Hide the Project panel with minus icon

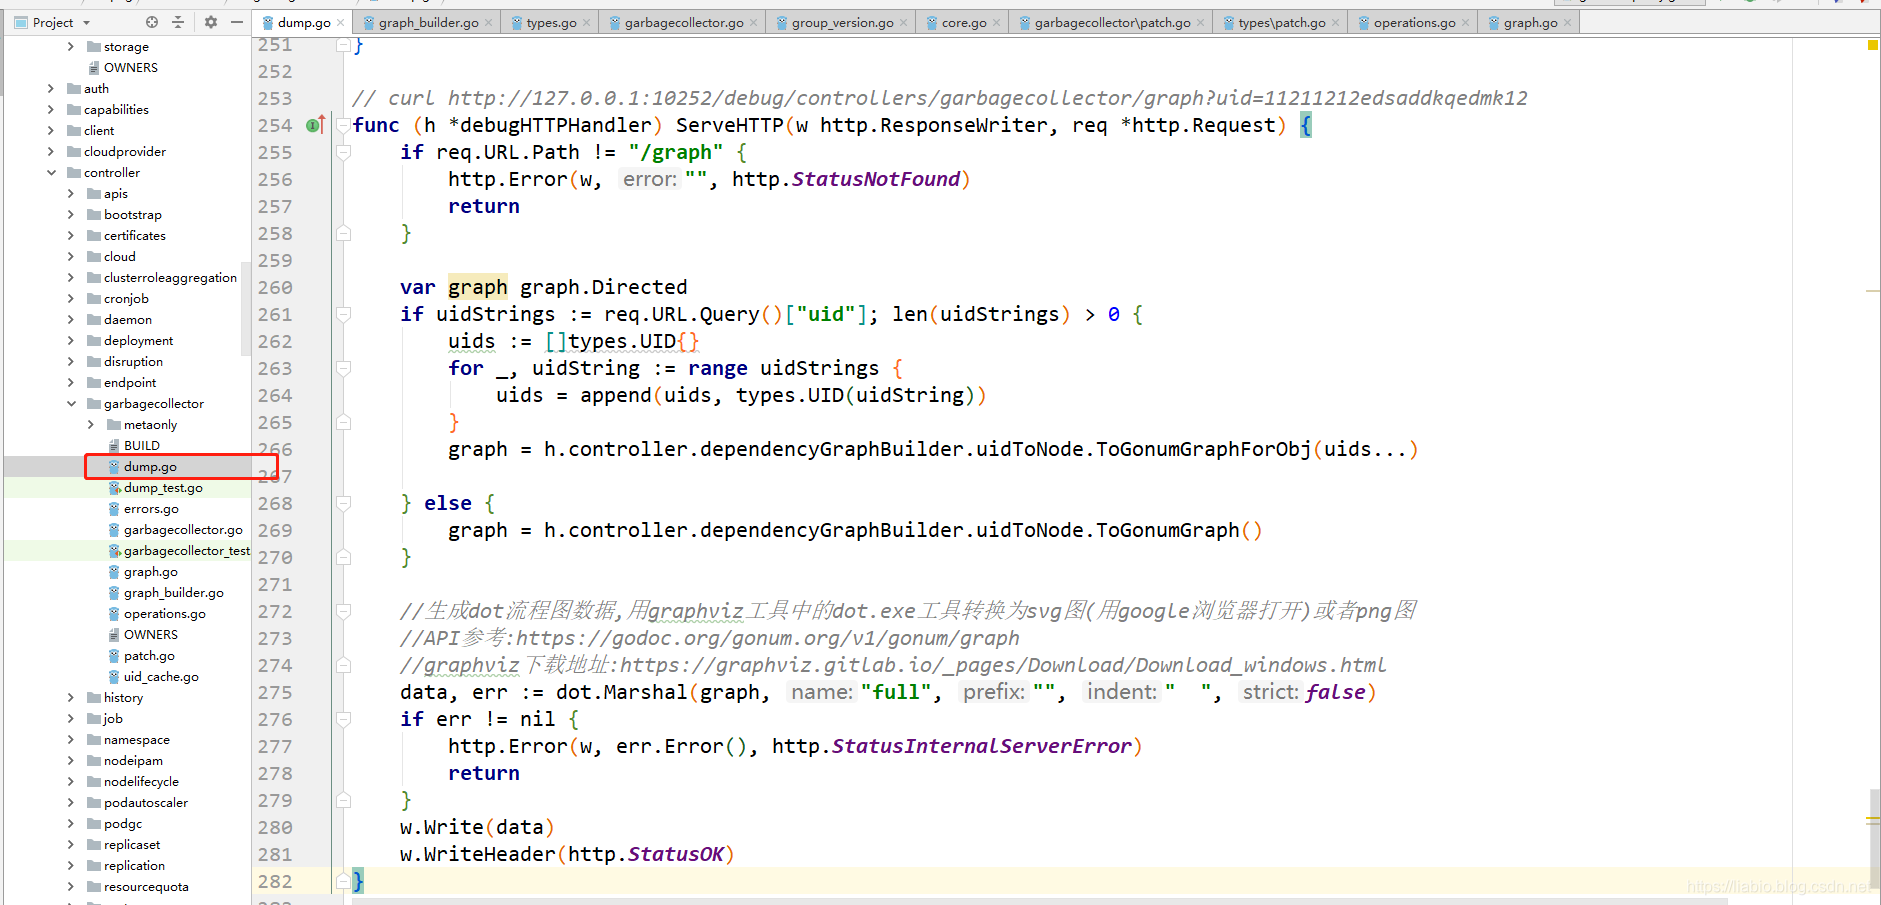point(237,22)
